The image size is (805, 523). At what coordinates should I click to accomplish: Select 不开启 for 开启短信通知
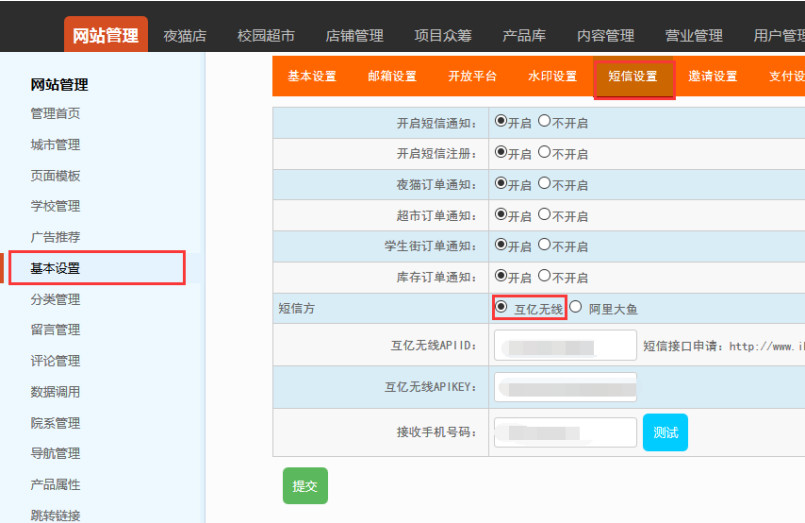[544, 121]
